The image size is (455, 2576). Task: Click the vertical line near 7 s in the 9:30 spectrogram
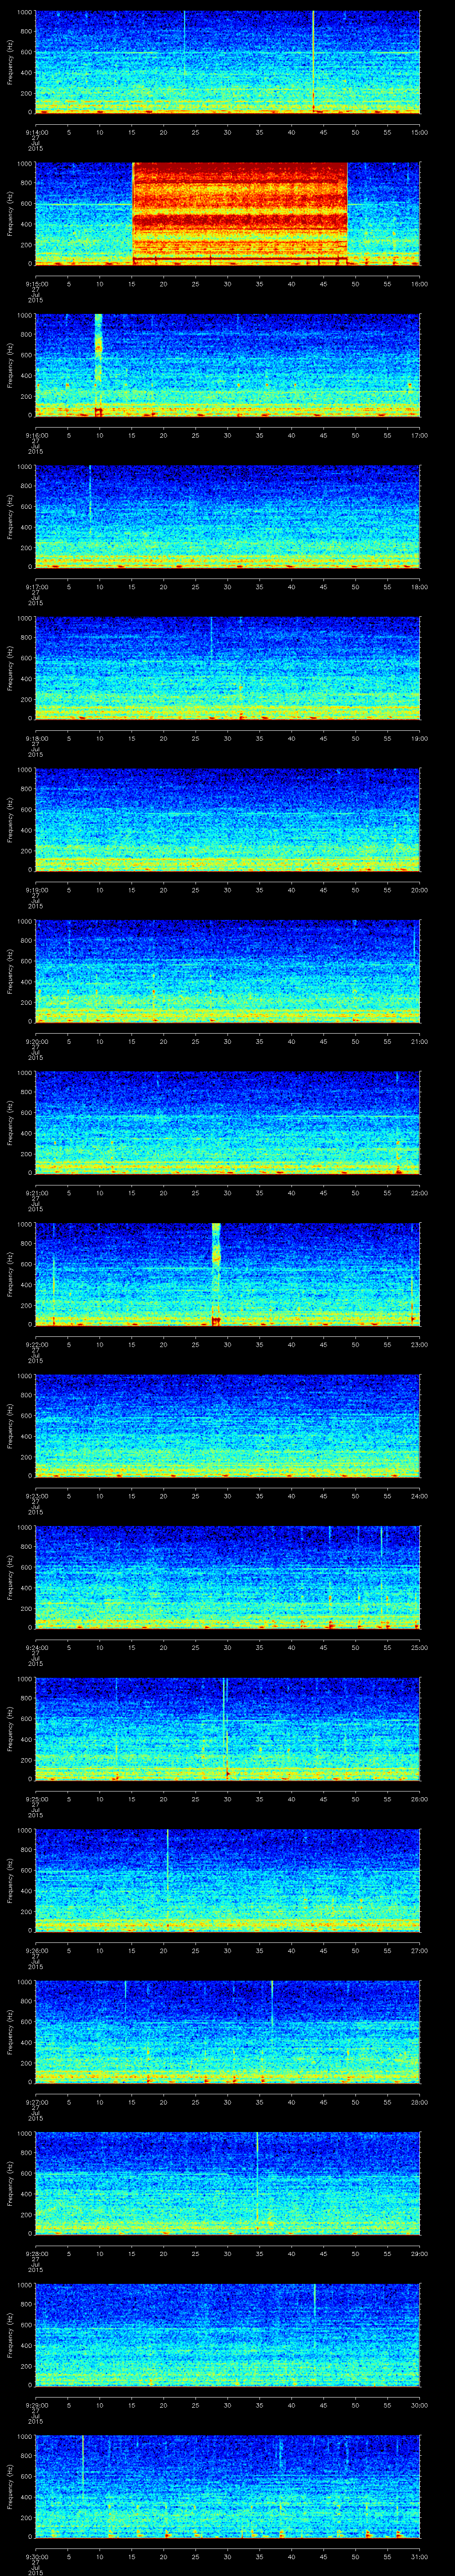[82, 2480]
